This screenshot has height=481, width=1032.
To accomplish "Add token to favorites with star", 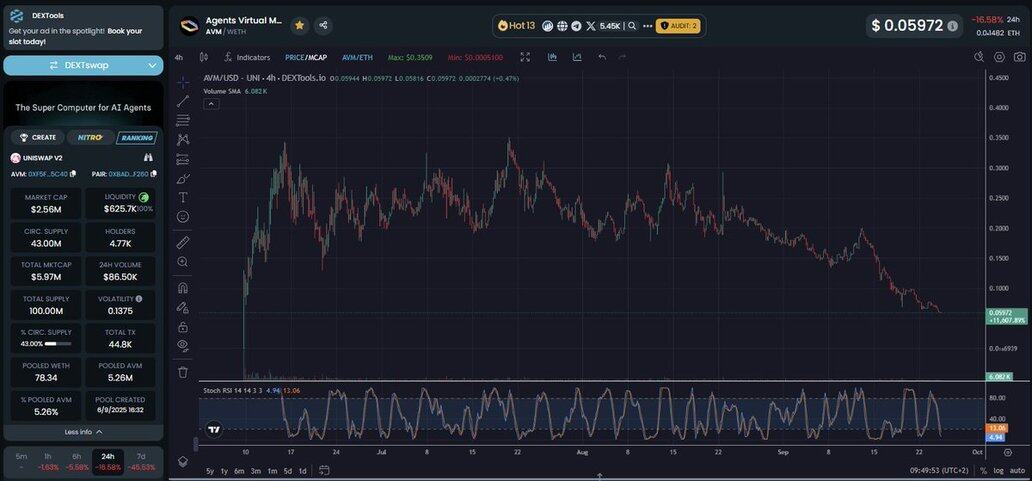I will click(x=299, y=26).
